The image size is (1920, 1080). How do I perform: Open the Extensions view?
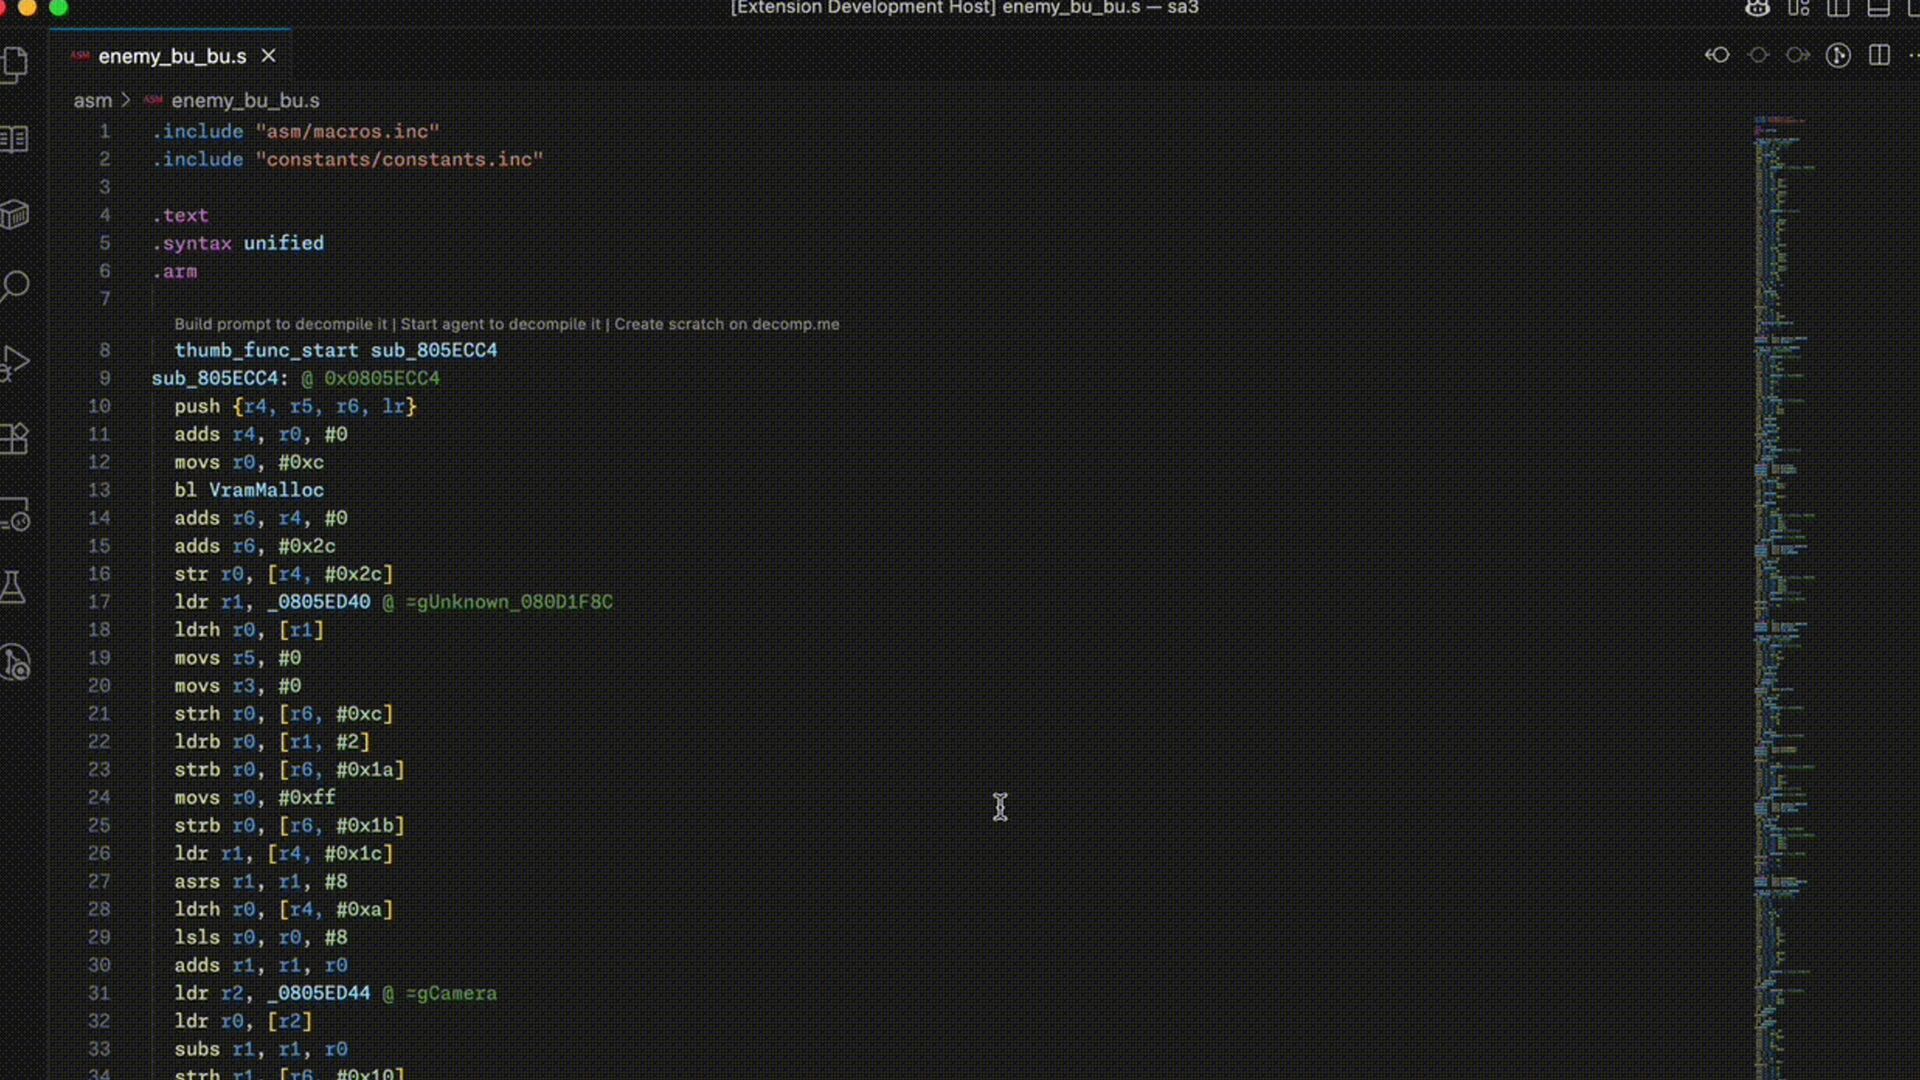tap(15, 438)
